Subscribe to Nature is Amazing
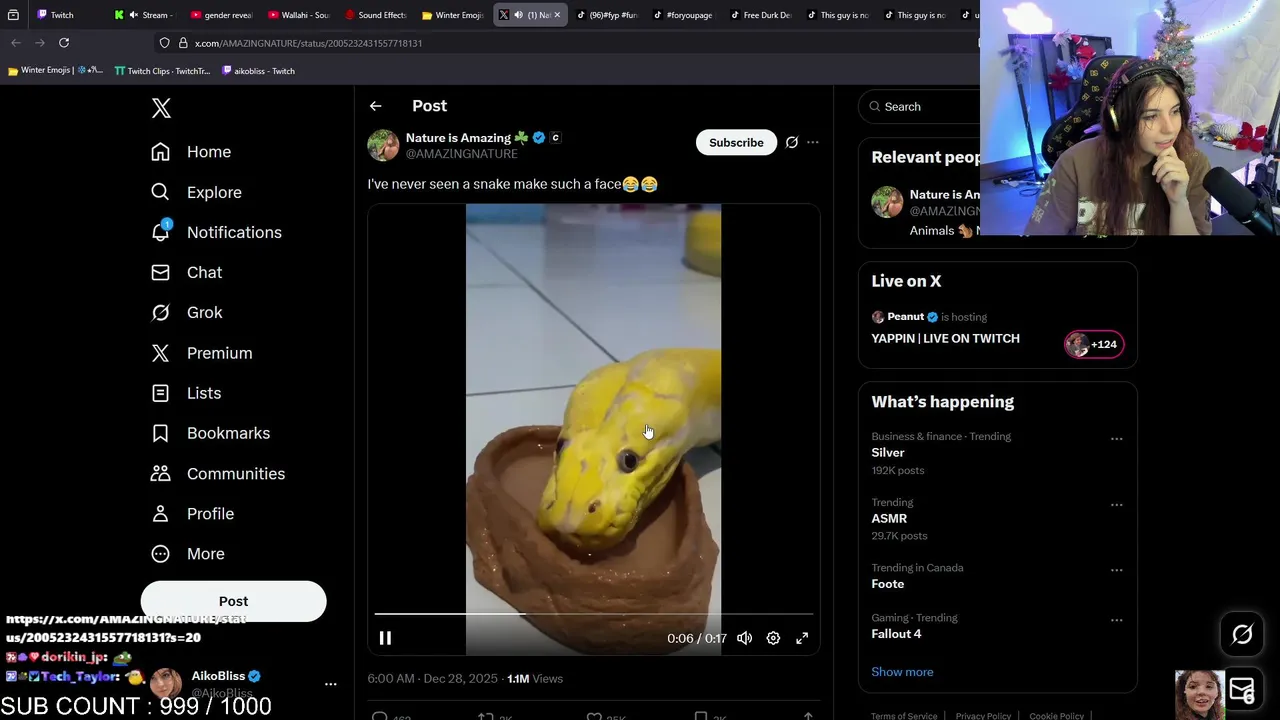This screenshot has height=720, width=1280. [736, 142]
